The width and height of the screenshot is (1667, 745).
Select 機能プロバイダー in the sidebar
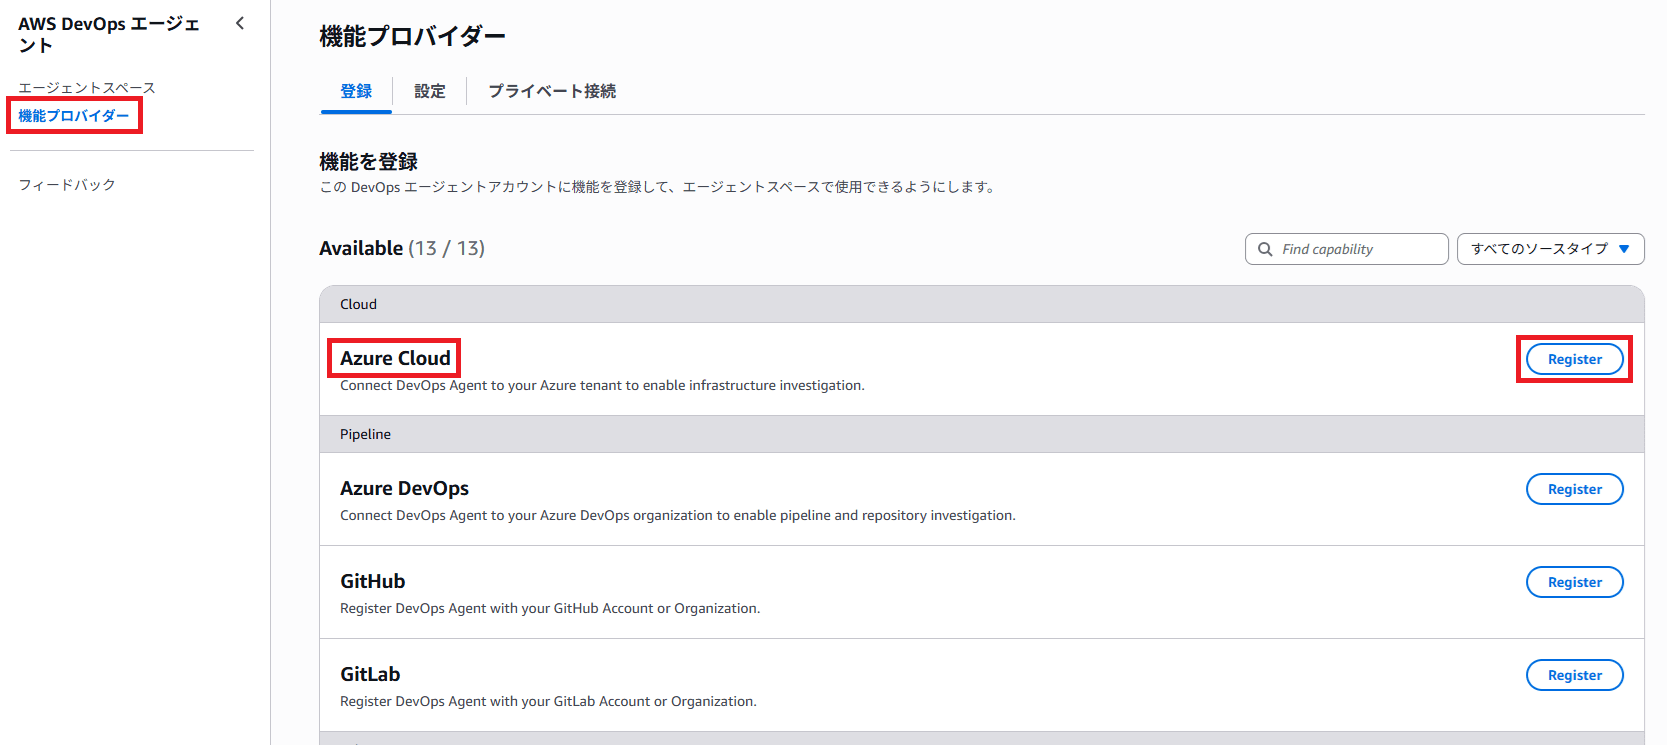tap(74, 116)
